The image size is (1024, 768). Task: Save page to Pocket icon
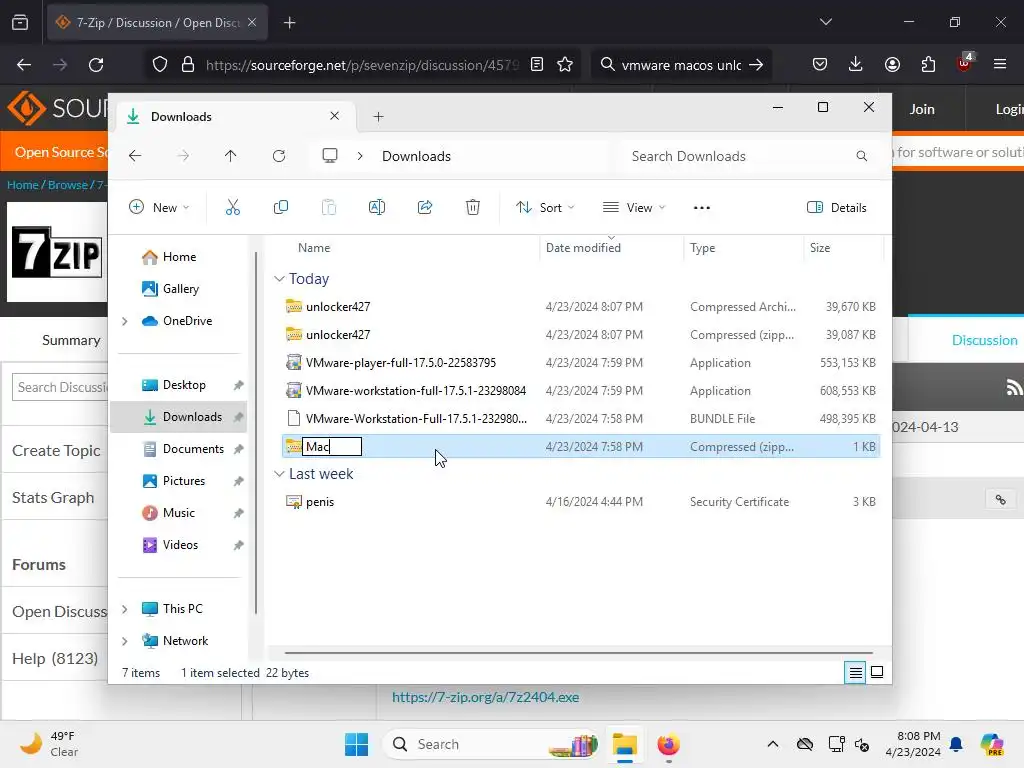pos(820,65)
